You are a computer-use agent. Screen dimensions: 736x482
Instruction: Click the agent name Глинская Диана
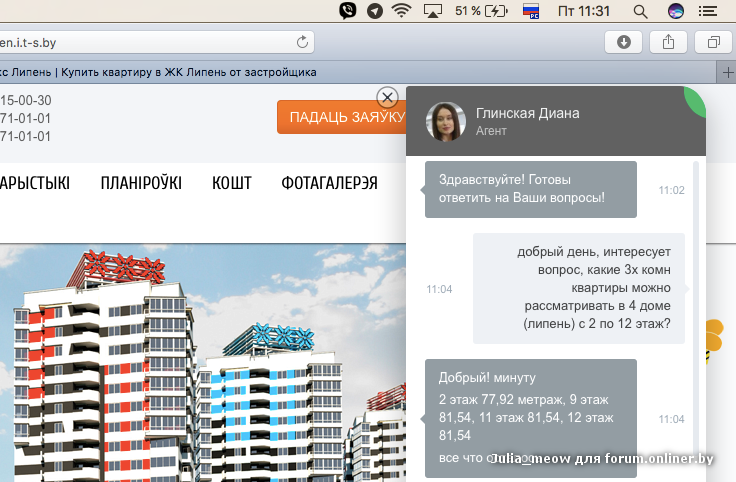527,113
